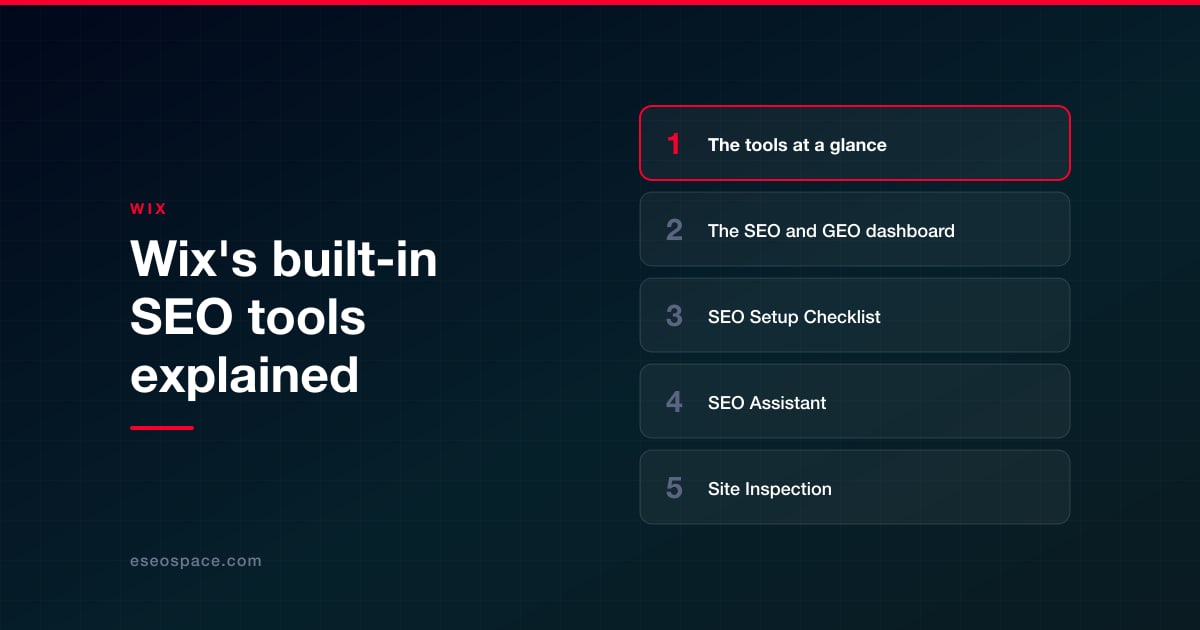Click the red WIX label
1200x630 pixels.
pyautogui.click(x=148, y=209)
